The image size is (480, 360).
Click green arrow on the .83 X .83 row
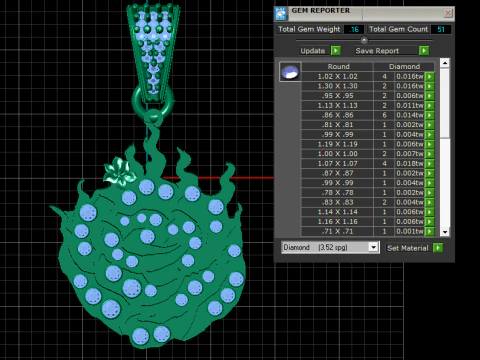[430, 202]
